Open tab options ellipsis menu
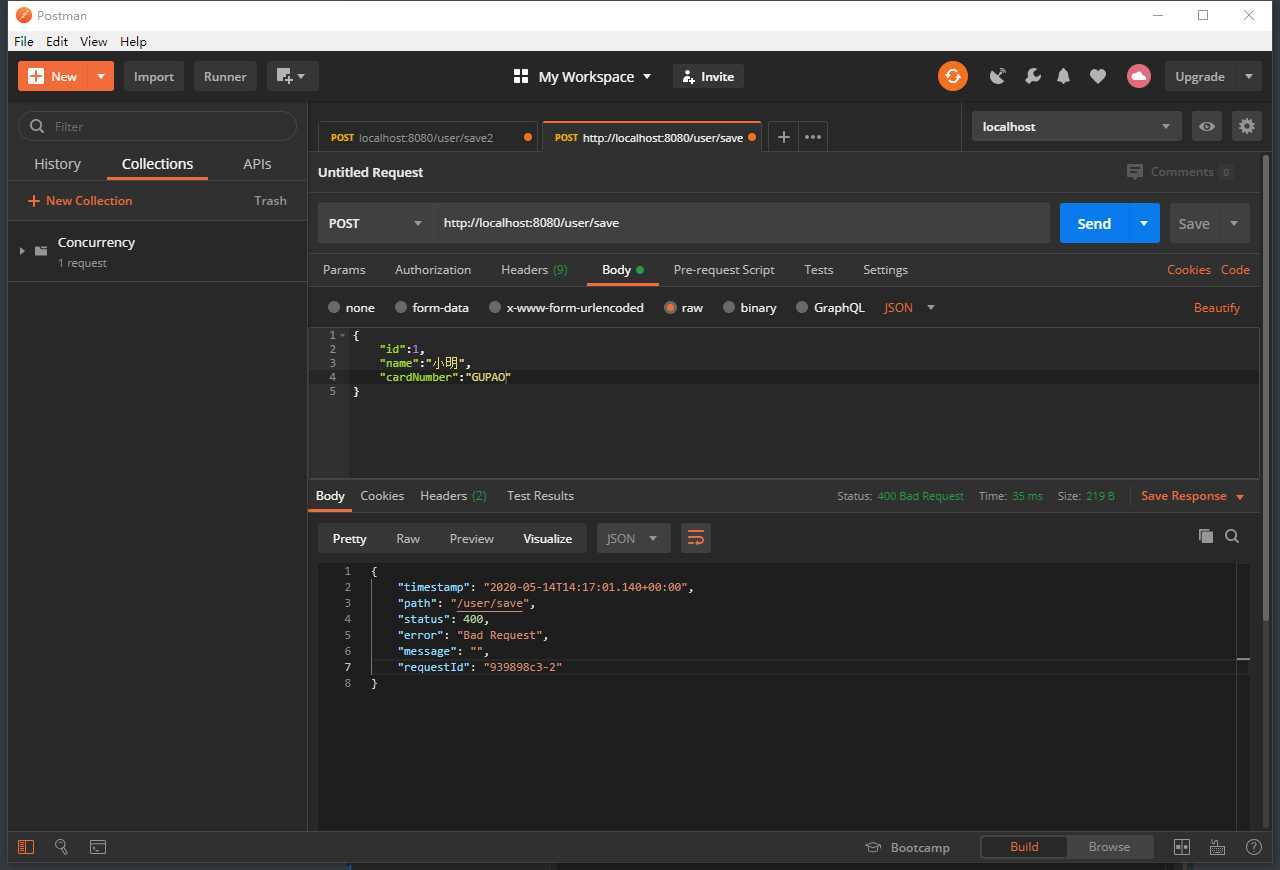This screenshot has width=1280, height=870. 813,137
